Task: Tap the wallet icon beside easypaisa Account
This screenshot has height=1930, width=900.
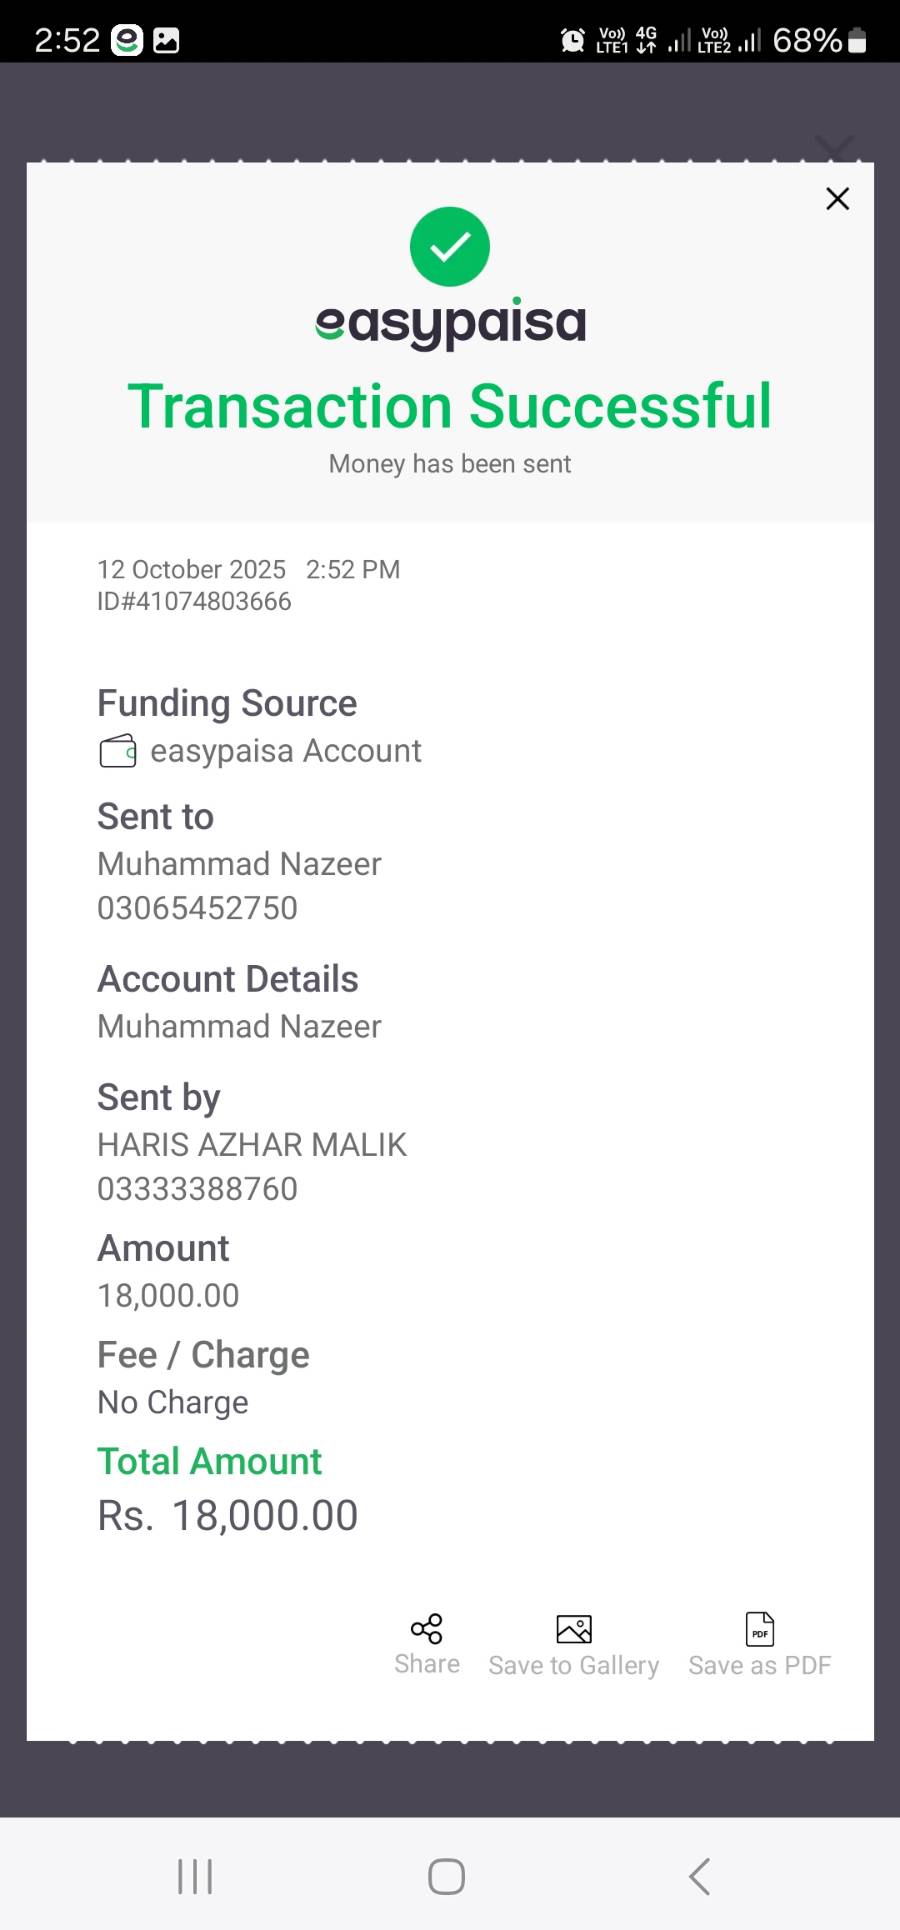Action: 118,751
